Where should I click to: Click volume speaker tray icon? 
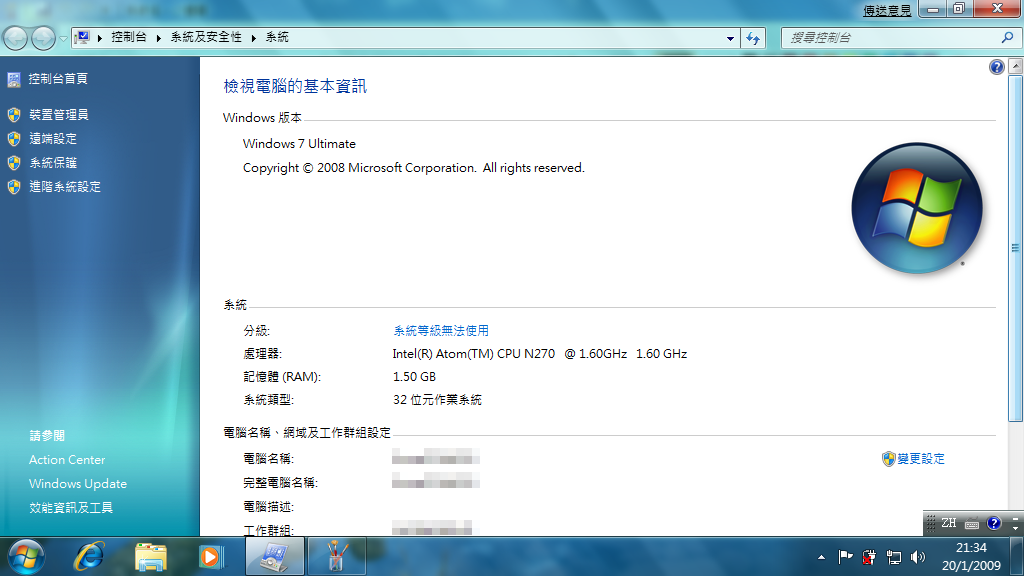pyautogui.click(x=918, y=557)
